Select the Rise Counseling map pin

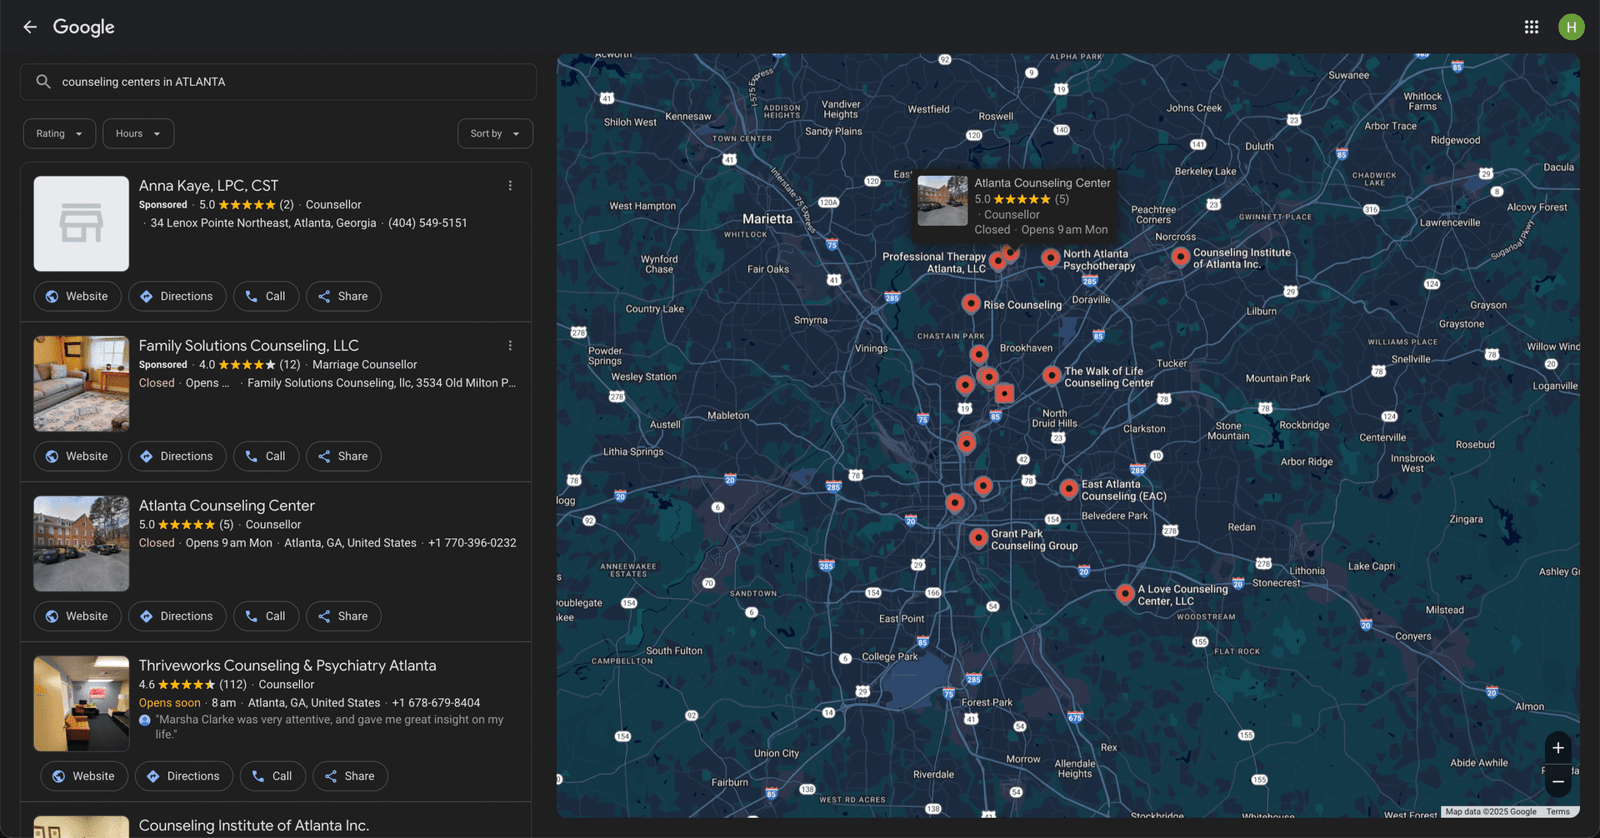[971, 303]
